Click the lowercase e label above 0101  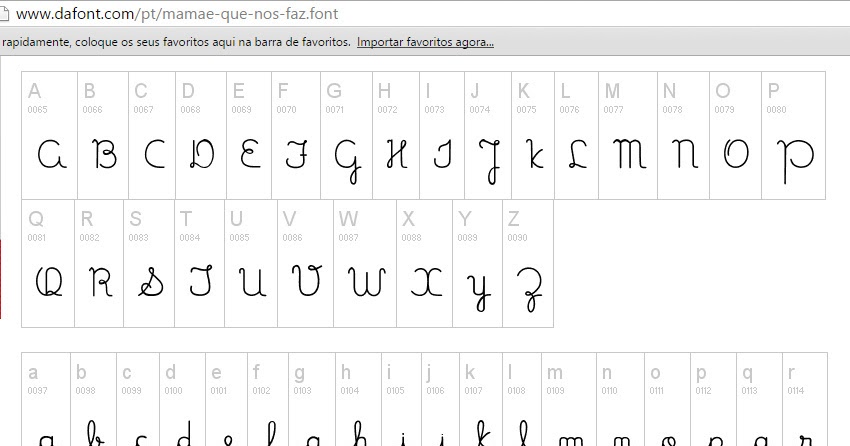[216, 373]
